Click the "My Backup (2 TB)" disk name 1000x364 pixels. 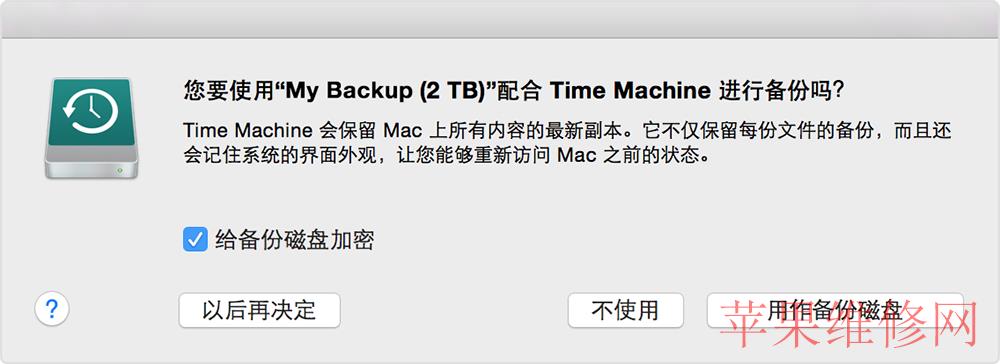(385, 91)
